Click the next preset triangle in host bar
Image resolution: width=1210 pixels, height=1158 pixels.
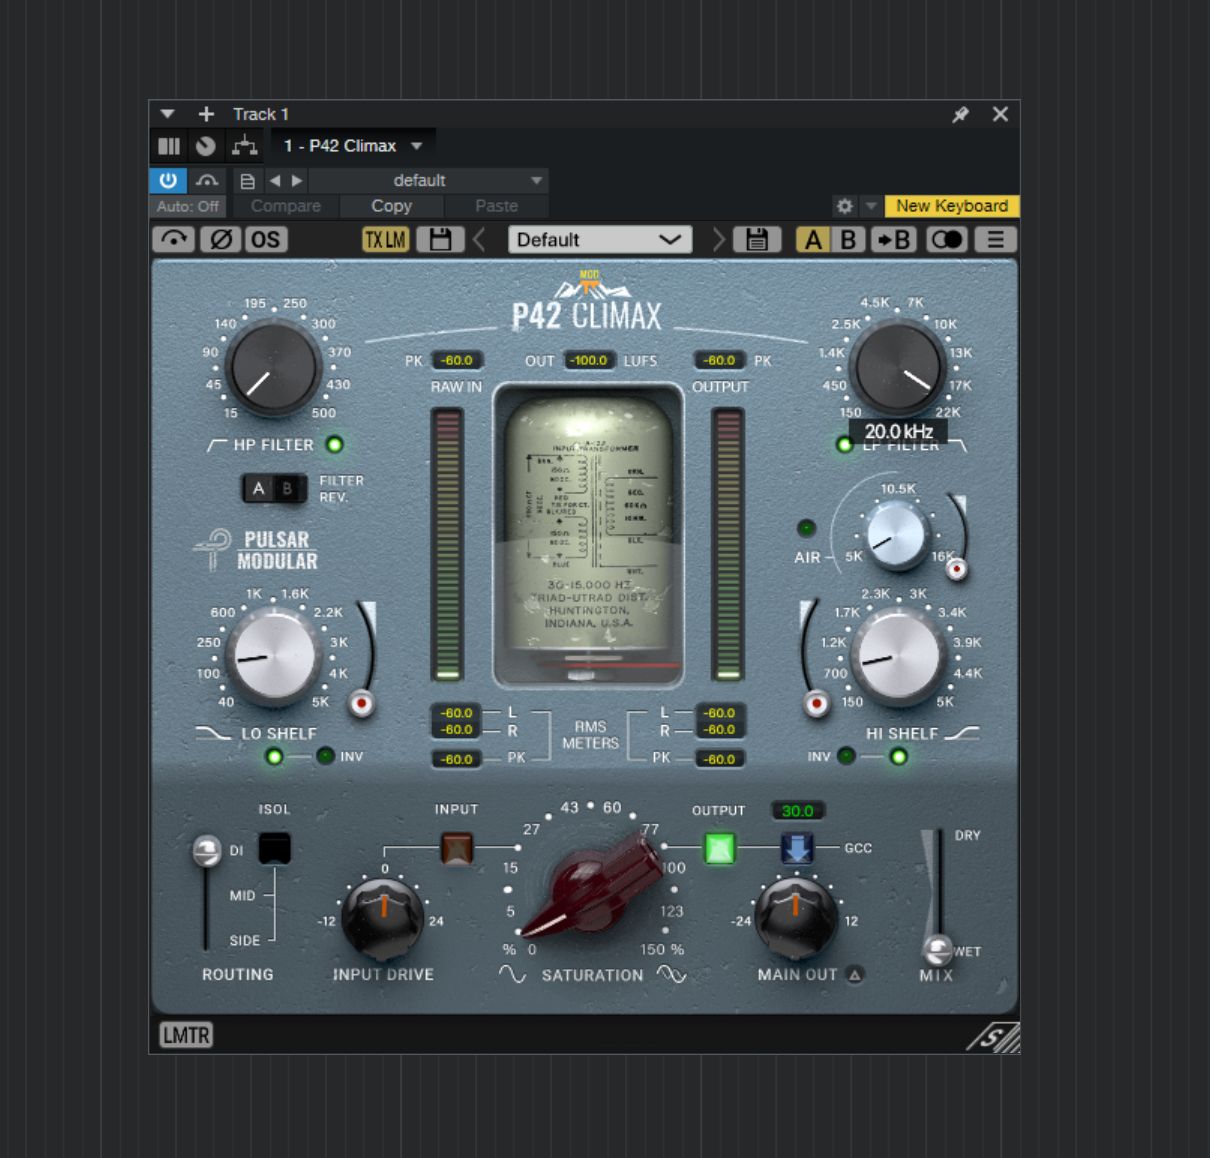(x=297, y=181)
